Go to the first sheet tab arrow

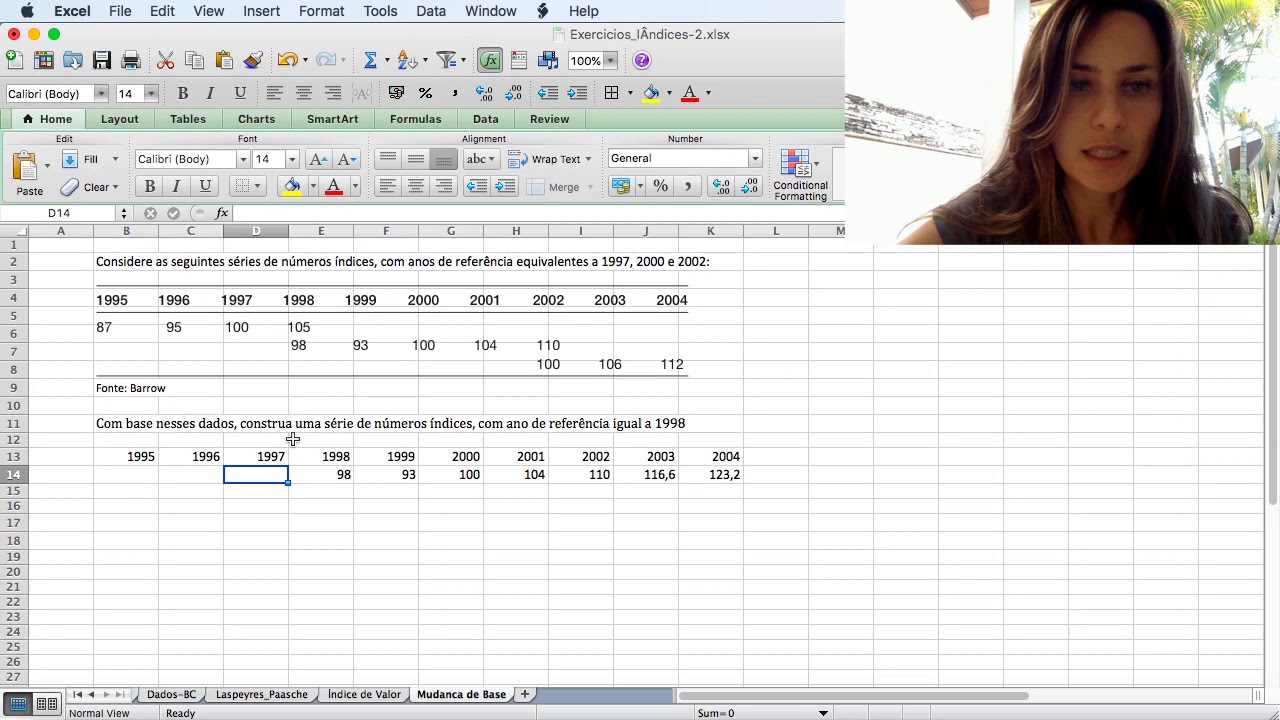pyautogui.click(x=77, y=694)
